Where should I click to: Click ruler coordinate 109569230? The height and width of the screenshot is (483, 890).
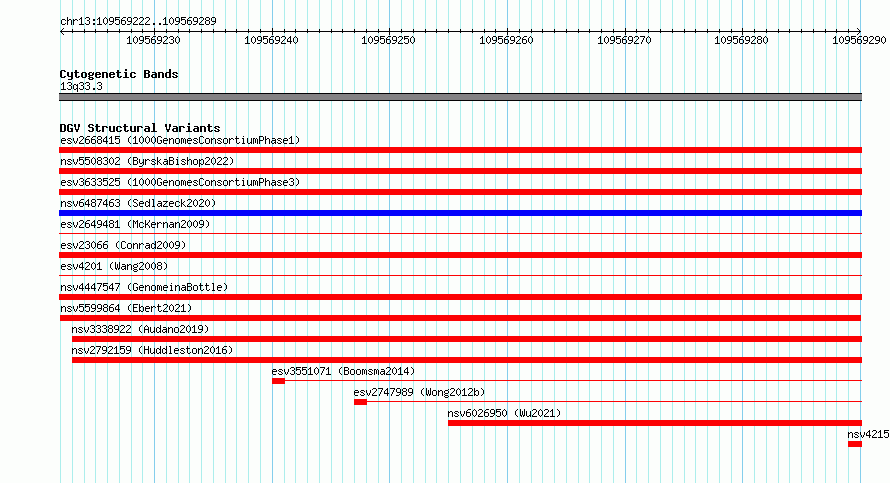(153, 40)
